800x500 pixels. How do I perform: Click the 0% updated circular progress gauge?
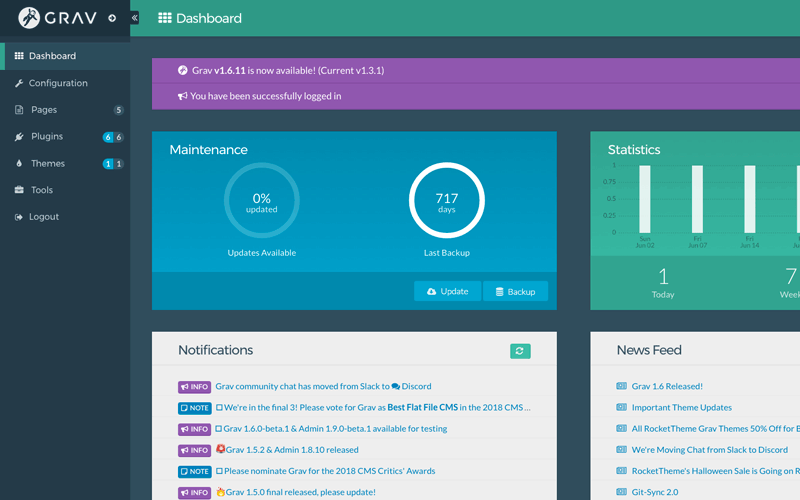(x=262, y=201)
